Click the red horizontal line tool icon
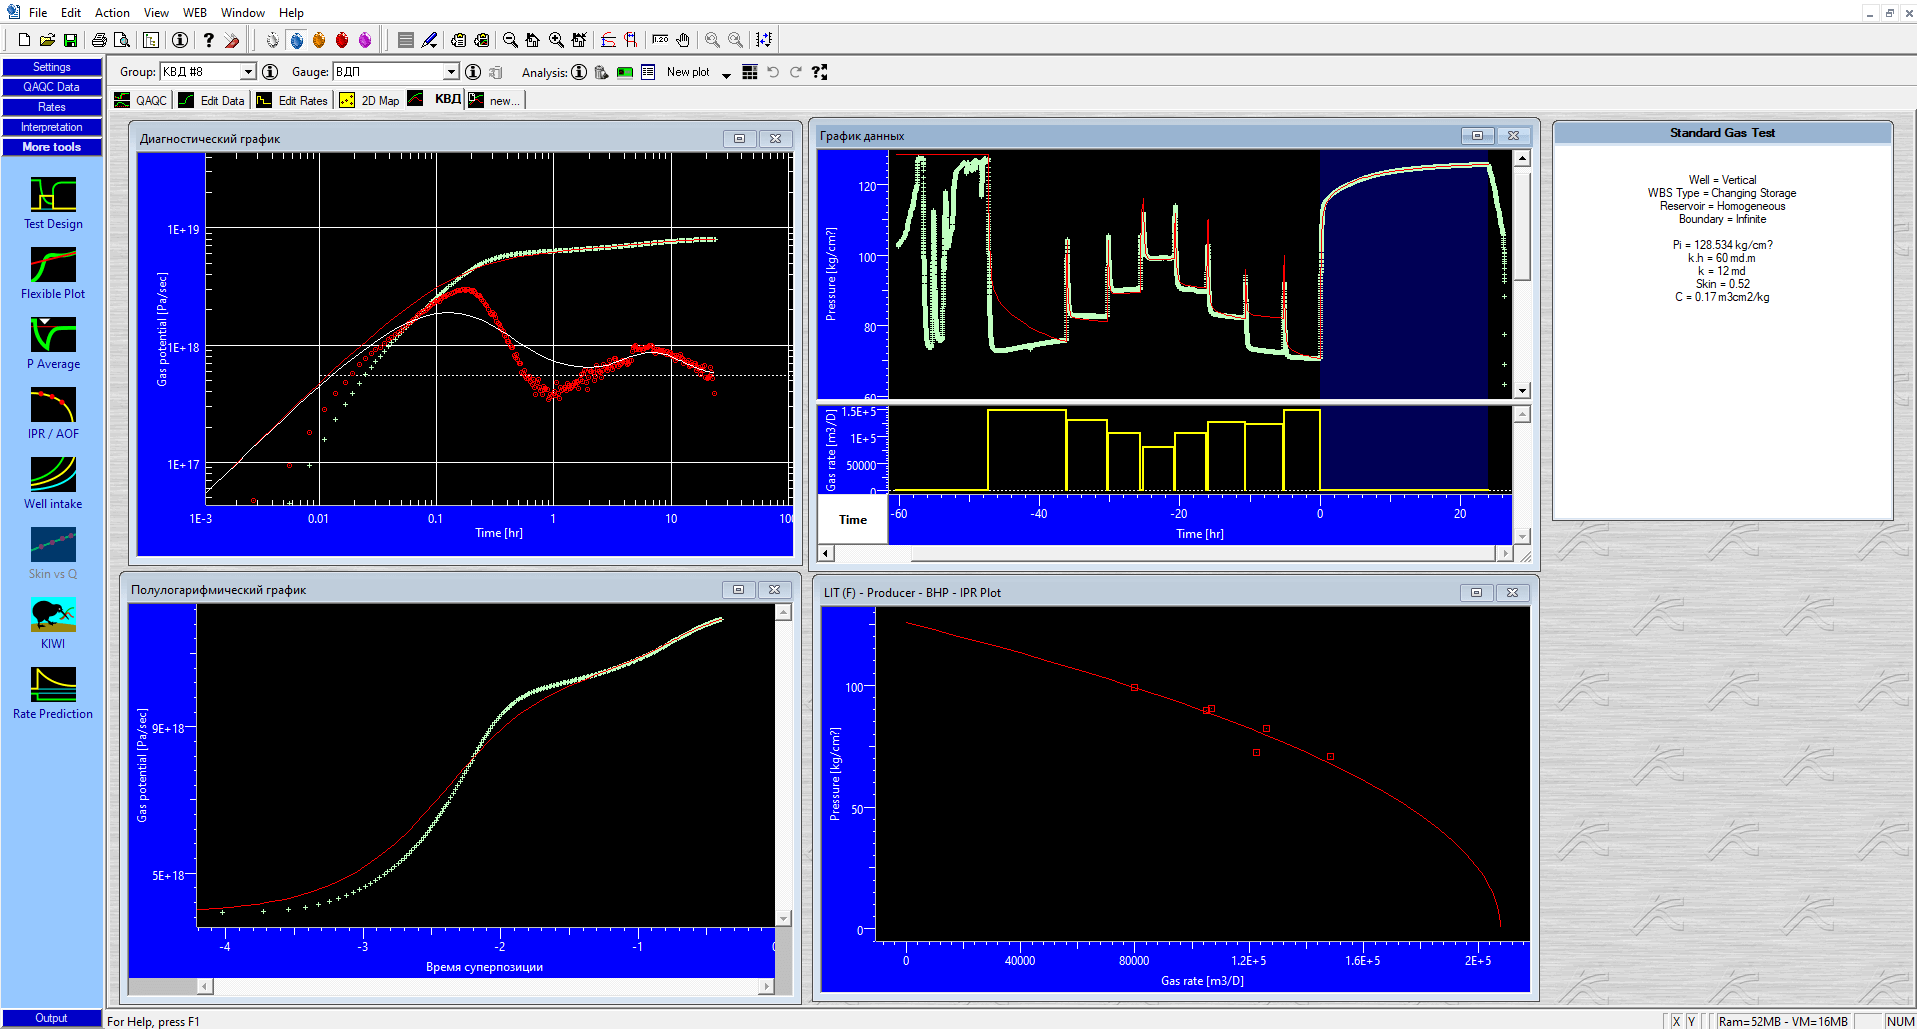Viewport: 1917px width, 1029px height. 608,40
